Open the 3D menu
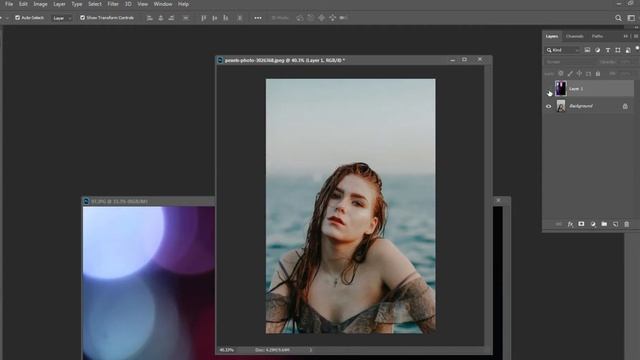640x360 pixels. point(128,4)
